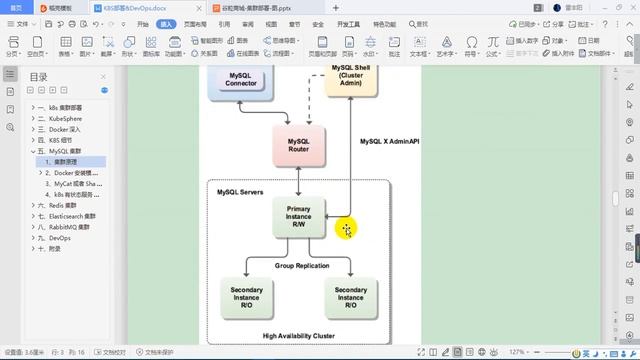Insert a mind map (思维导图)
Viewport: 640px width, 360px height.
click(x=282, y=40)
